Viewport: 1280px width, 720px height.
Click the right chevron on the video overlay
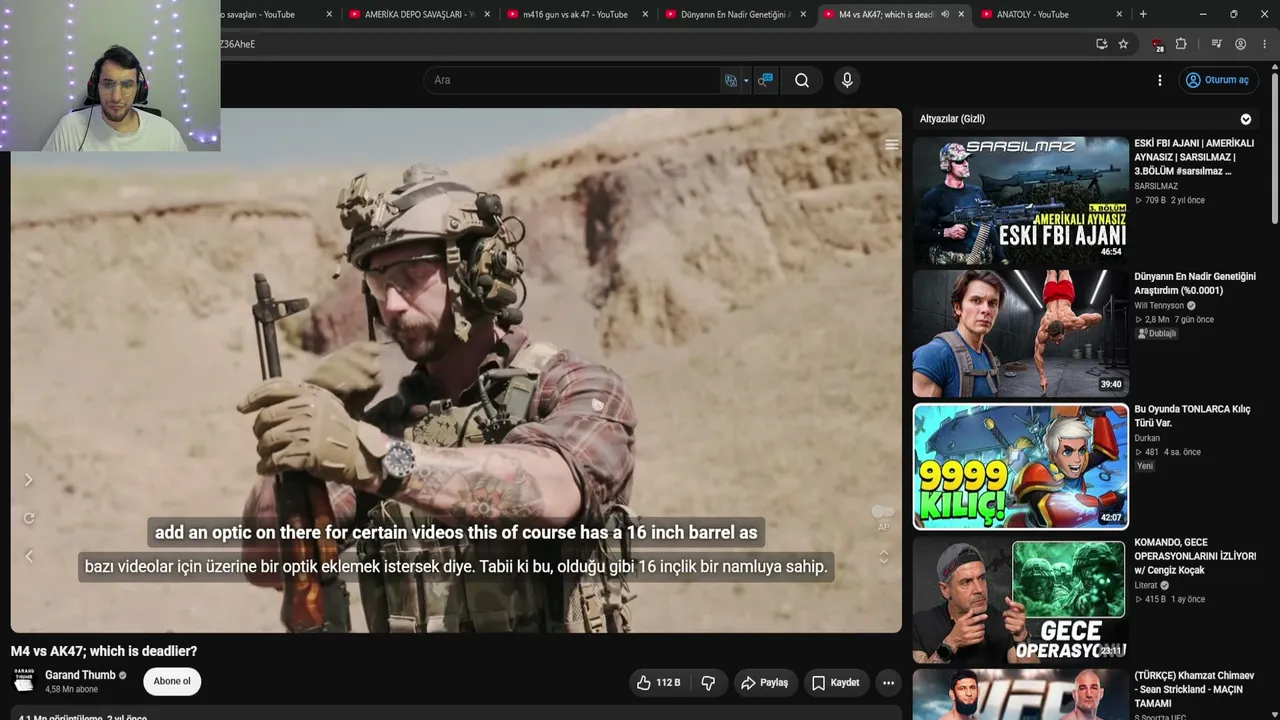point(28,480)
